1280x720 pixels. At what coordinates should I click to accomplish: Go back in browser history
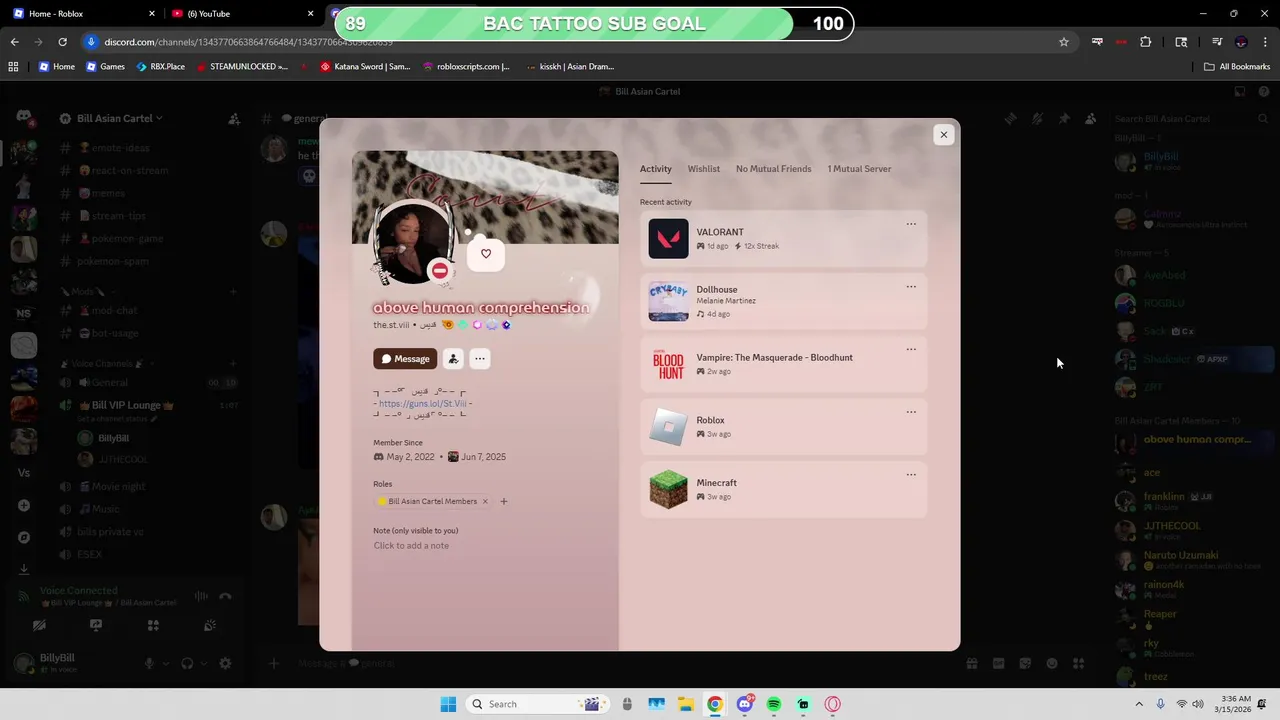(x=15, y=42)
